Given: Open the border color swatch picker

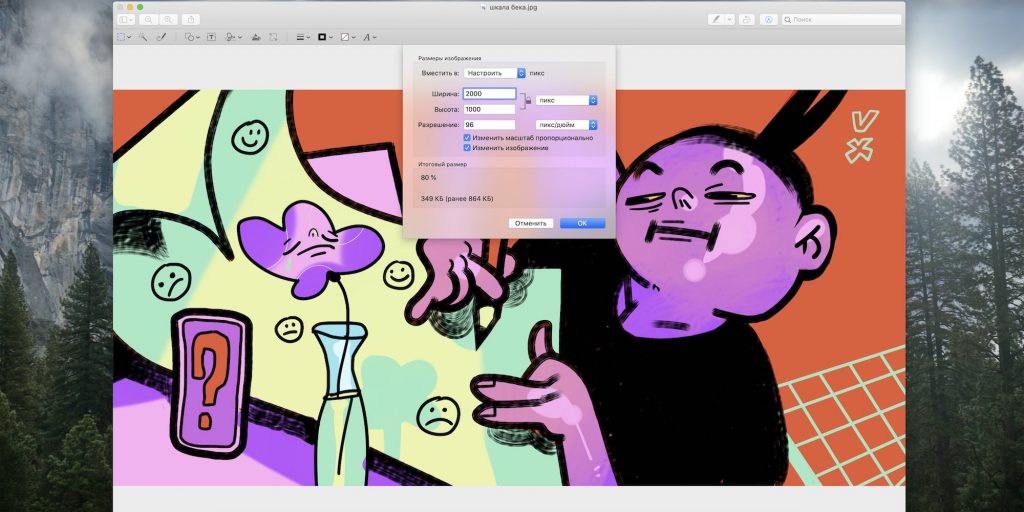Looking at the screenshot, I should [x=324, y=36].
